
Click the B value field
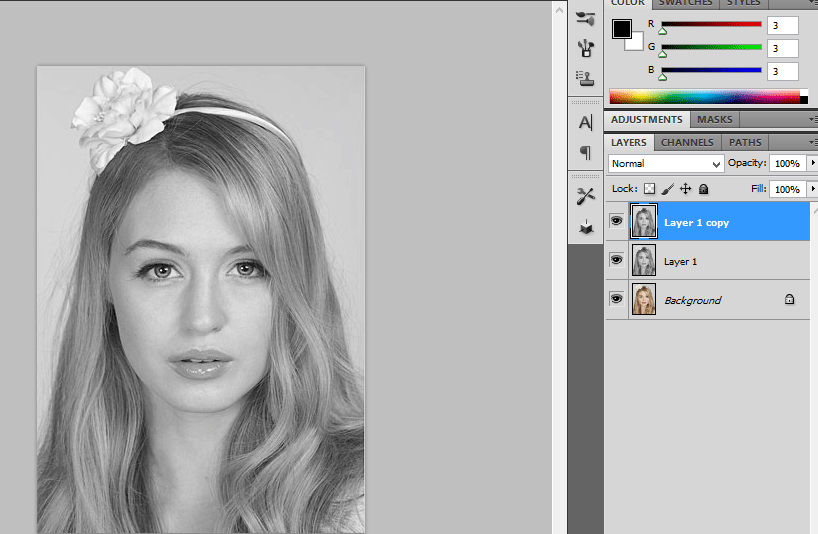(783, 71)
